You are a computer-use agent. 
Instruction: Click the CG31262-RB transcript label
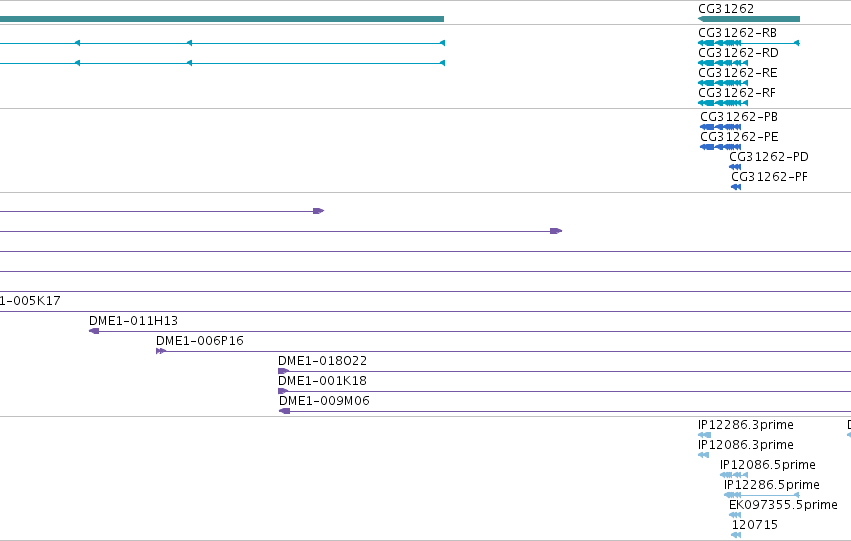(x=738, y=33)
